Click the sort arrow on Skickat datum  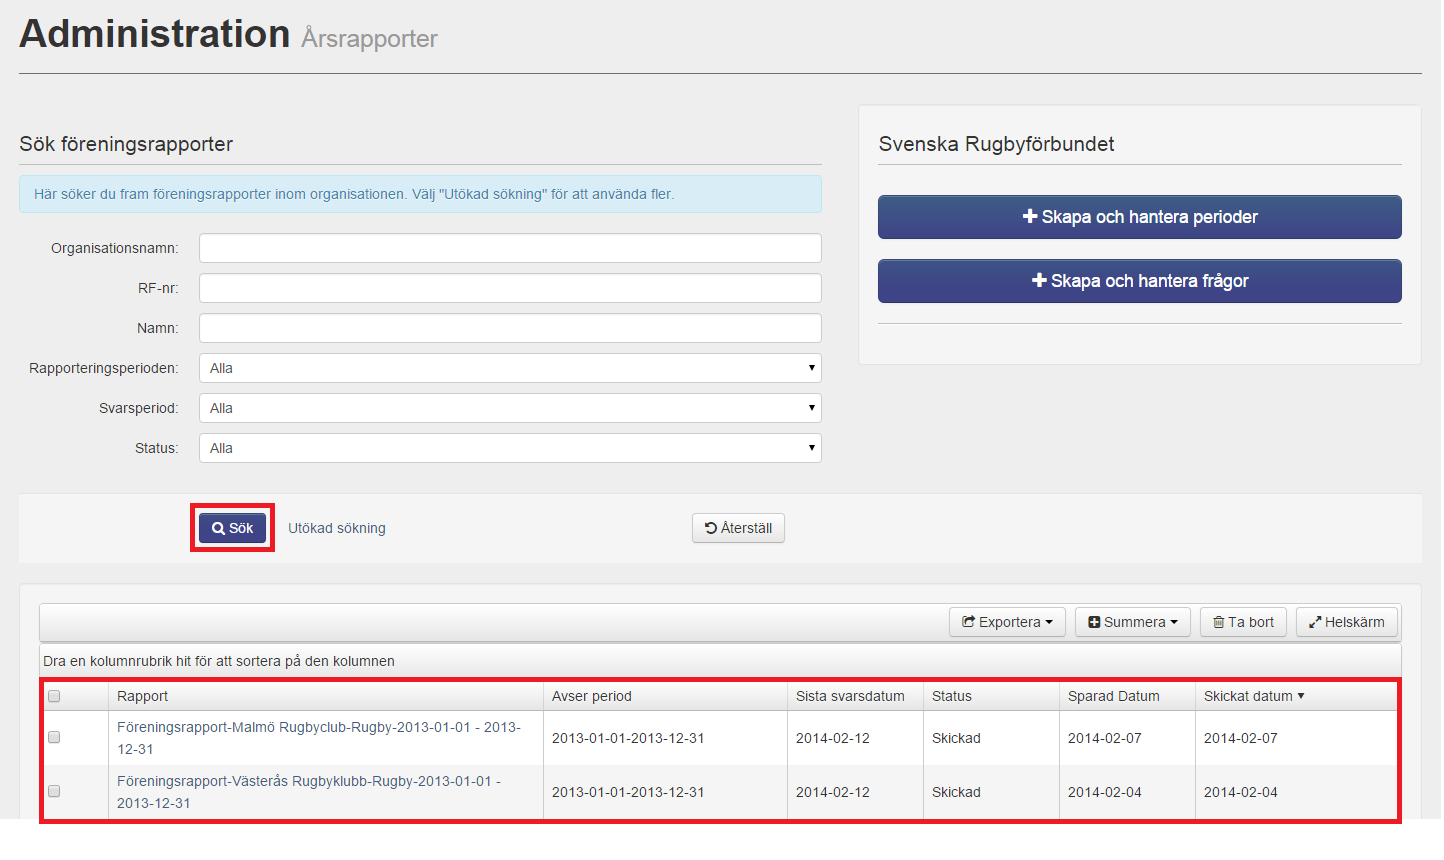click(1301, 696)
